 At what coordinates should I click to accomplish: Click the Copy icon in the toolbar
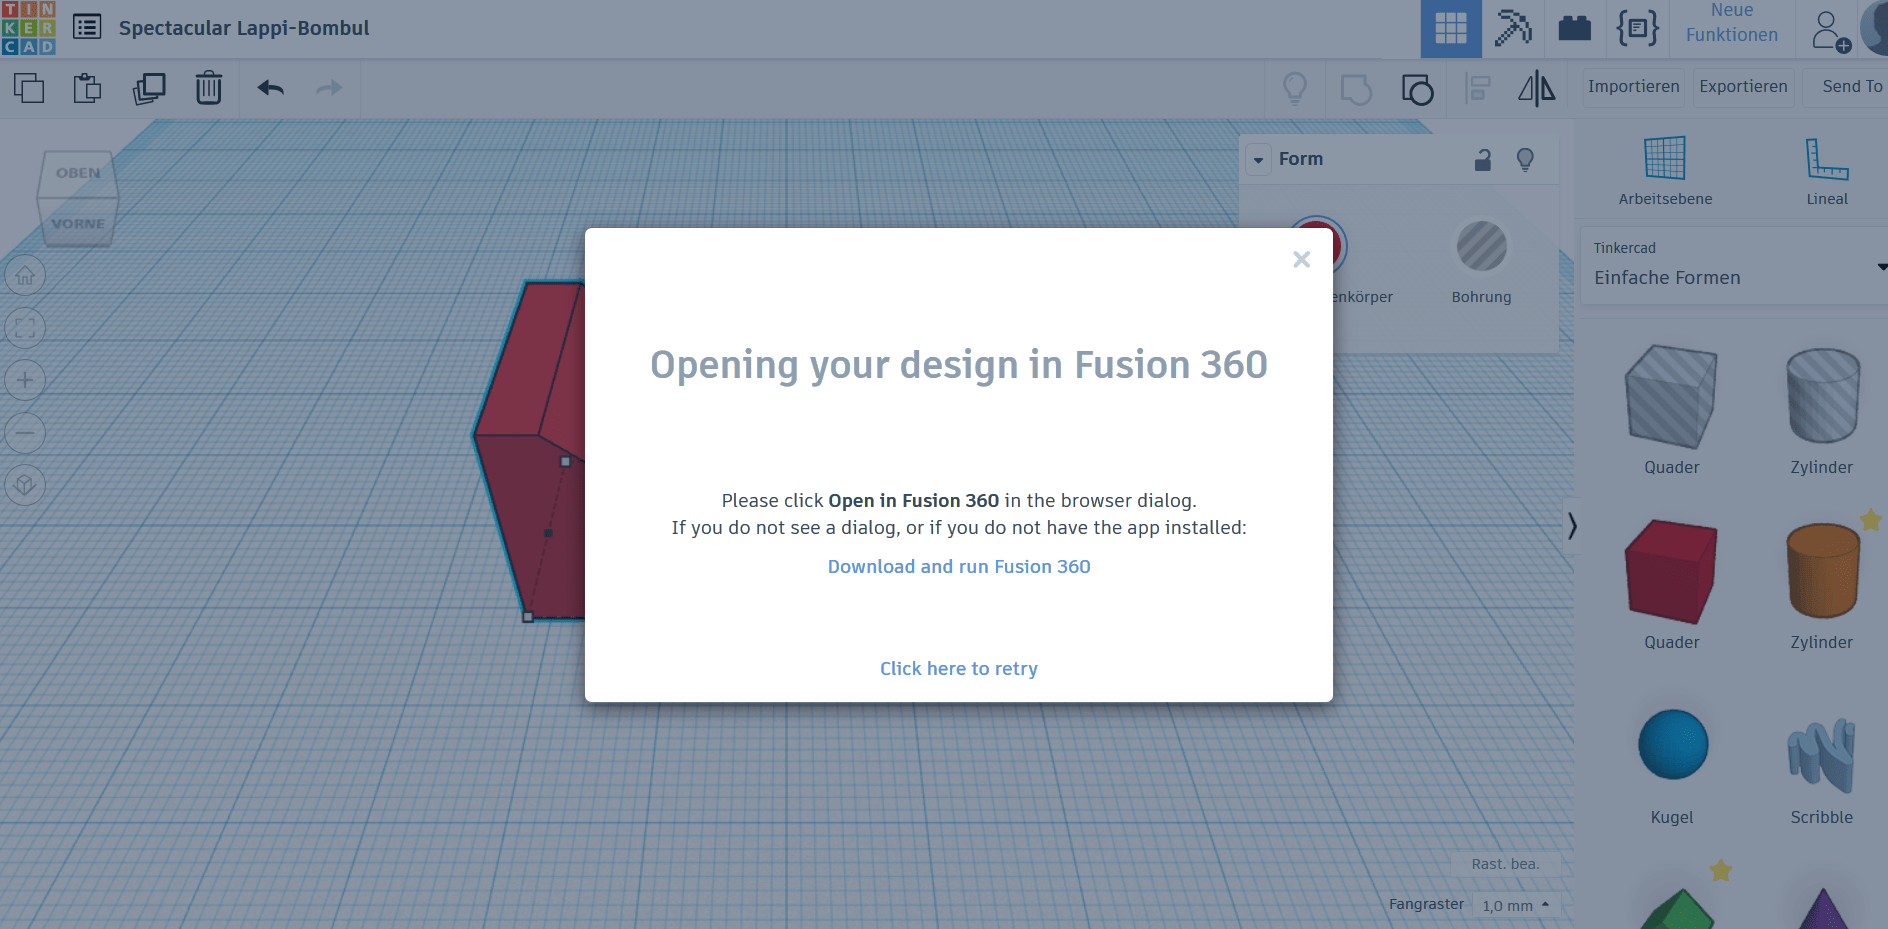coord(29,88)
